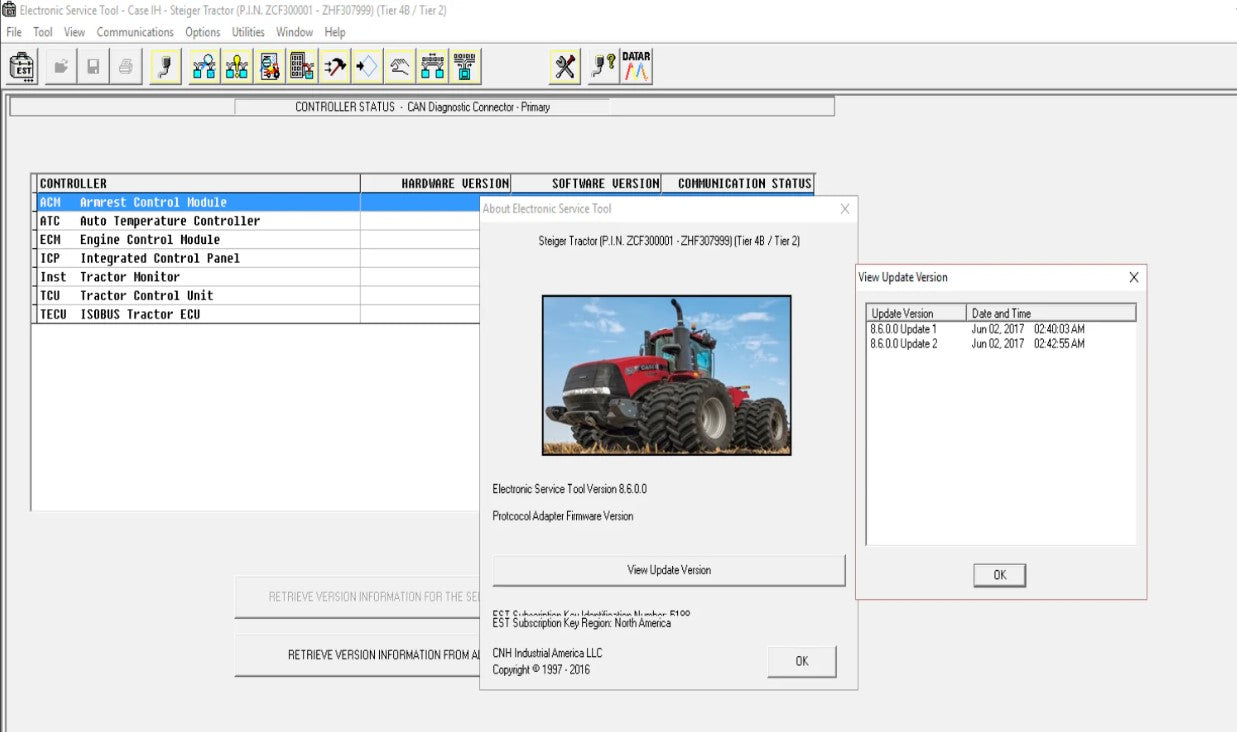
Task: Select 8.6.0.0 Update 2 list entry
Action: pyautogui.click(x=904, y=344)
